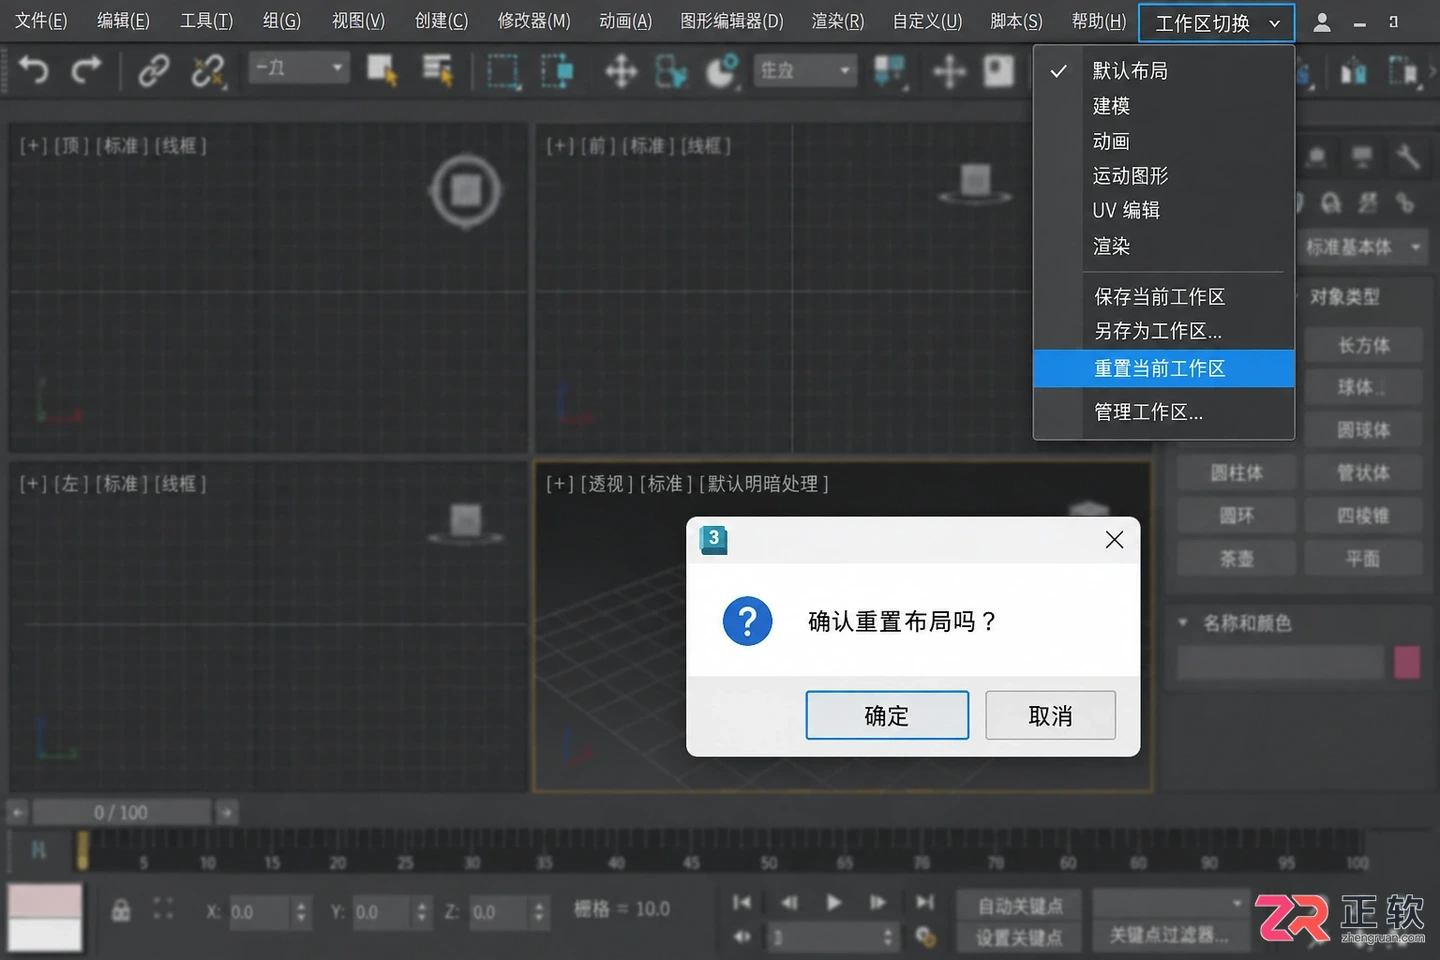This screenshot has height=960, width=1440.
Task: Open the 修改器(M) menu
Action: [x=534, y=21]
